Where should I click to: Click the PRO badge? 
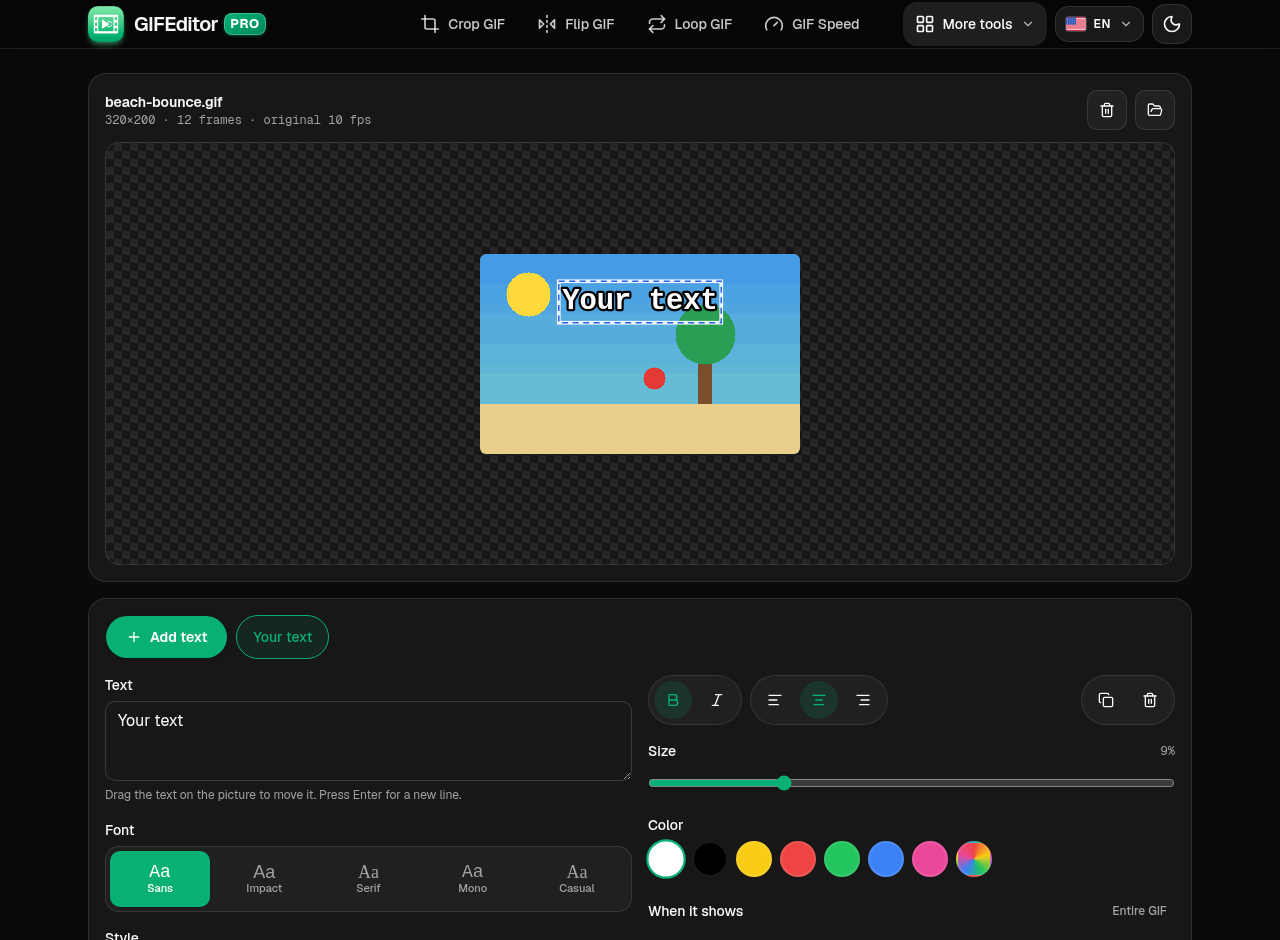click(x=245, y=24)
